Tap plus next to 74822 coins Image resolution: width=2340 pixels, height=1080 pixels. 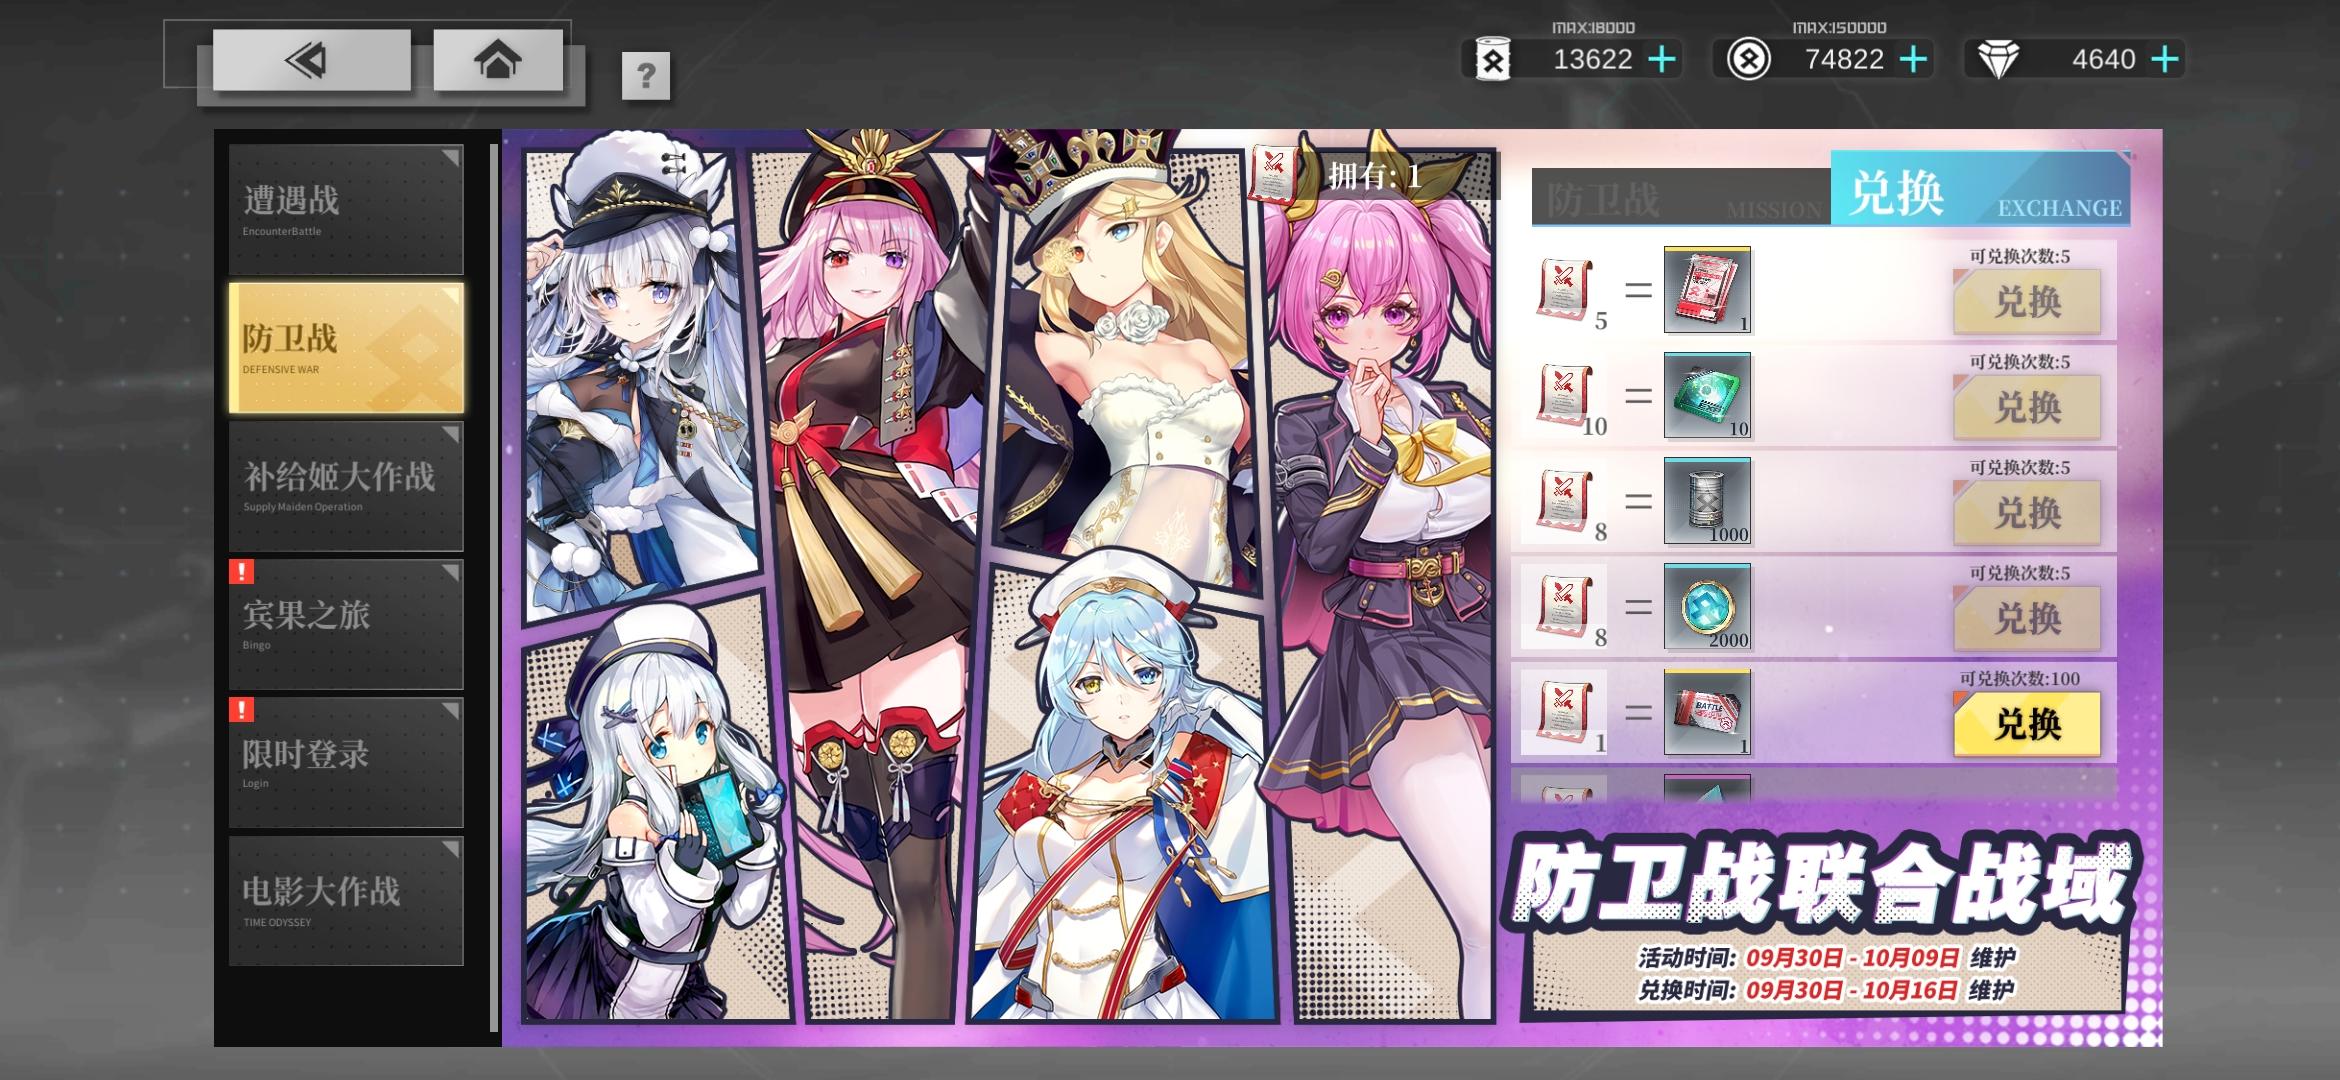1913,60
